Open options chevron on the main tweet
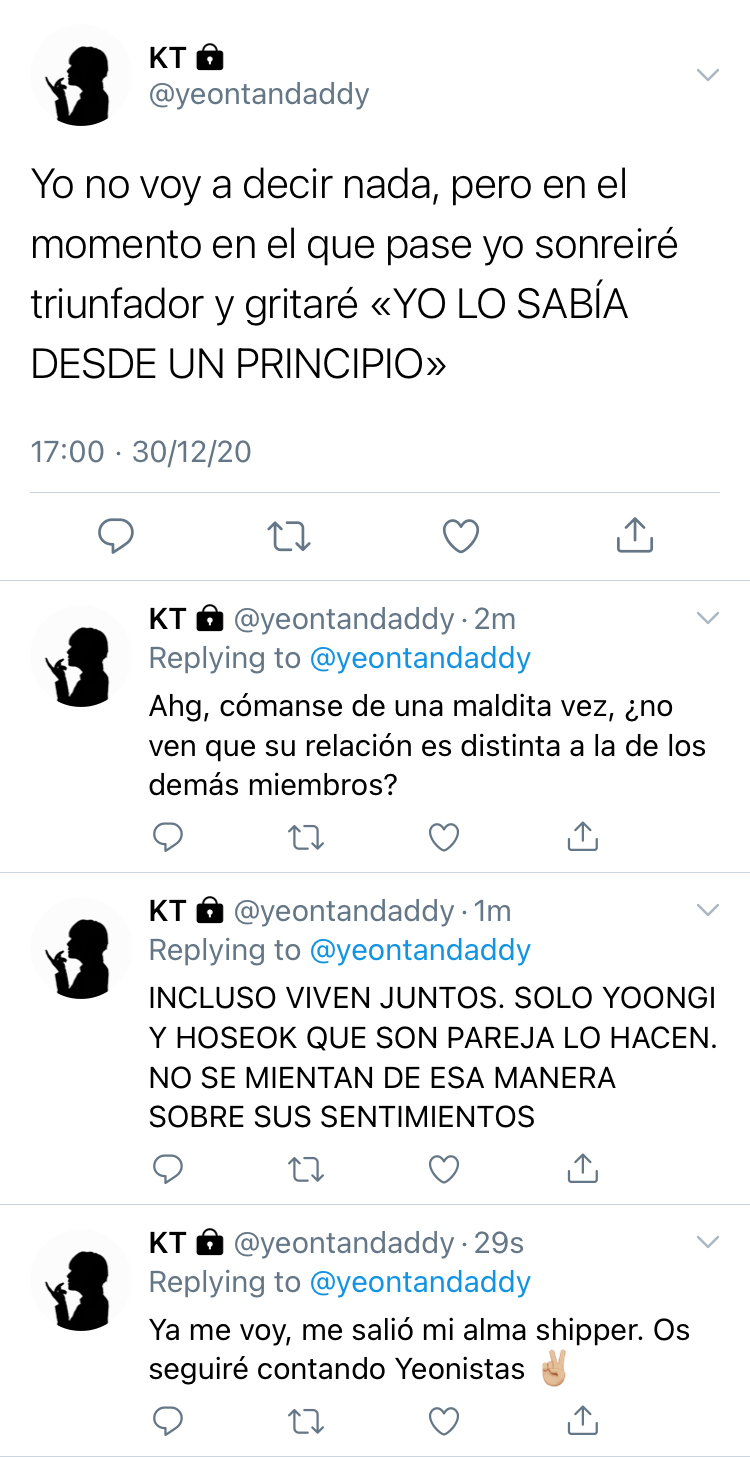The width and height of the screenshot is (750, 1457). (x=708, y=75)
